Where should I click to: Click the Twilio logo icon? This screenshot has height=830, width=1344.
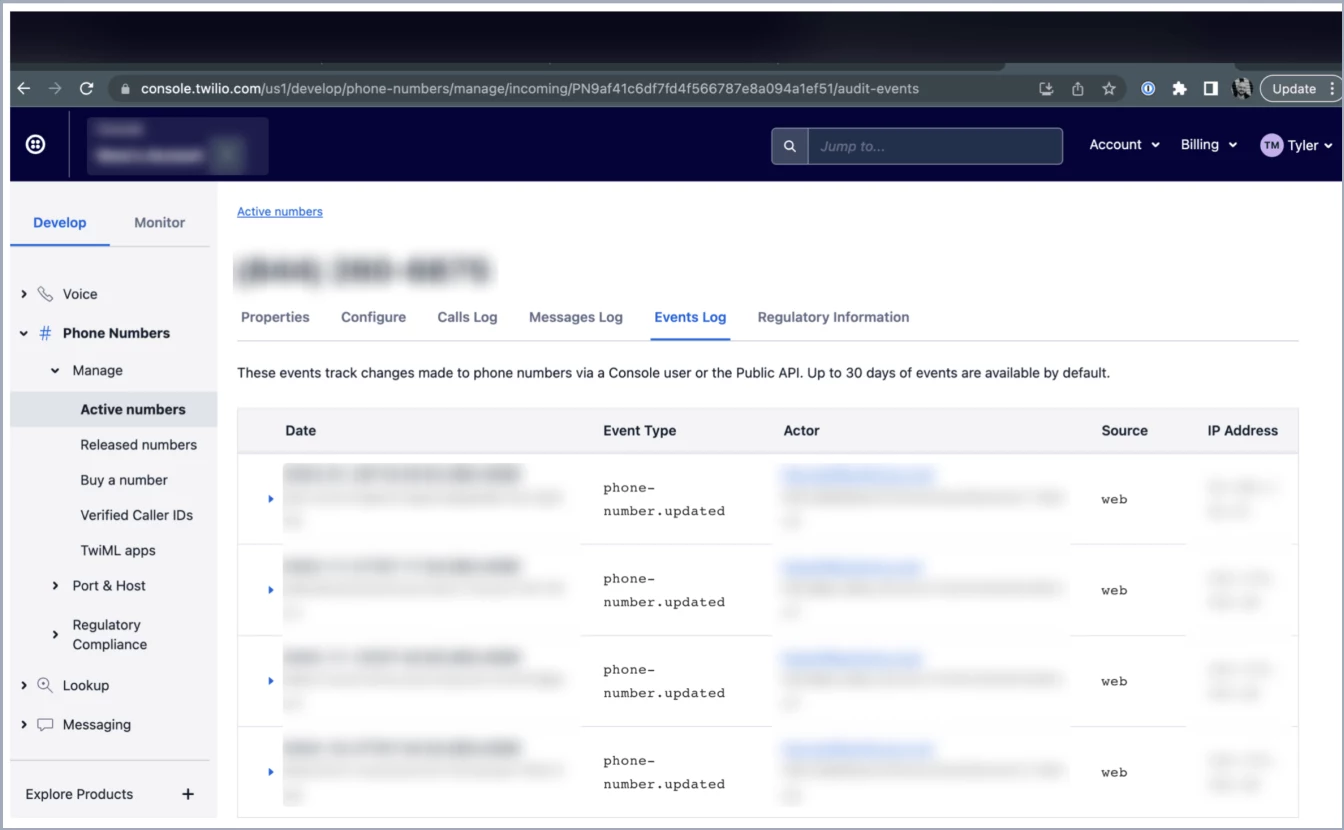click(35, 145)
